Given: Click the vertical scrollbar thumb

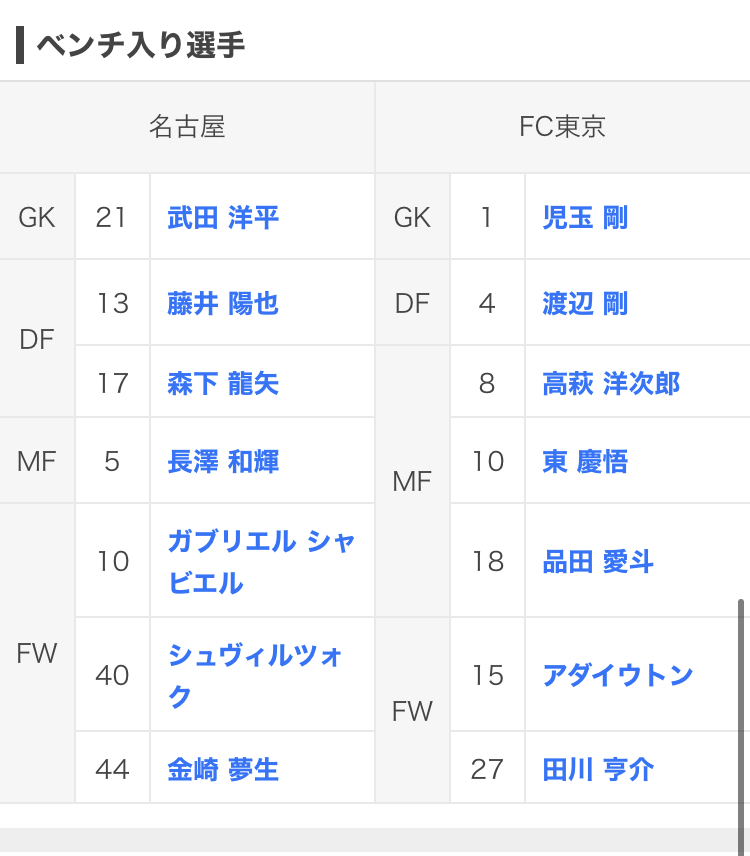Looking at the screenshot, I should pyautogui.click(x=741, y=727).
